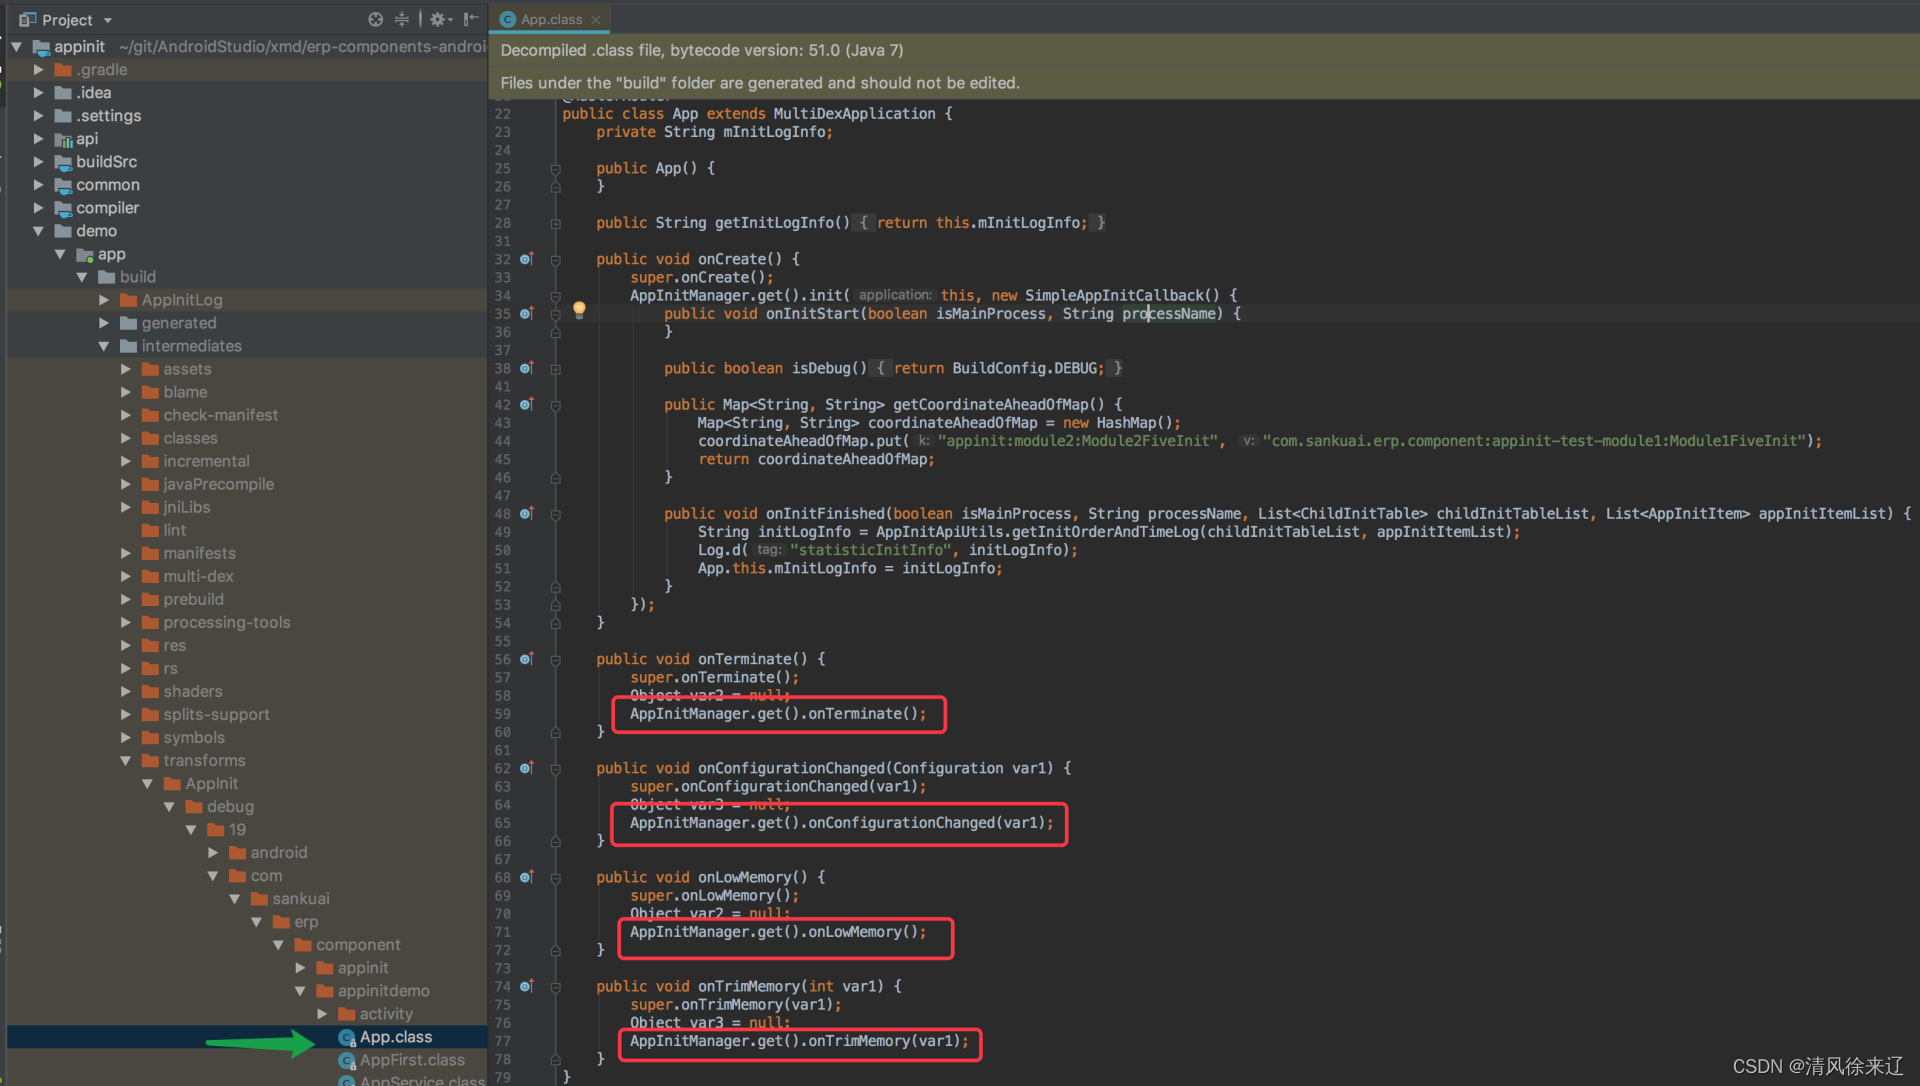The height and width of the screenshot is (1086, 1920).
Task: Select the appinitdemo folder
Action: pyautogui.click(x=383, y=990)
